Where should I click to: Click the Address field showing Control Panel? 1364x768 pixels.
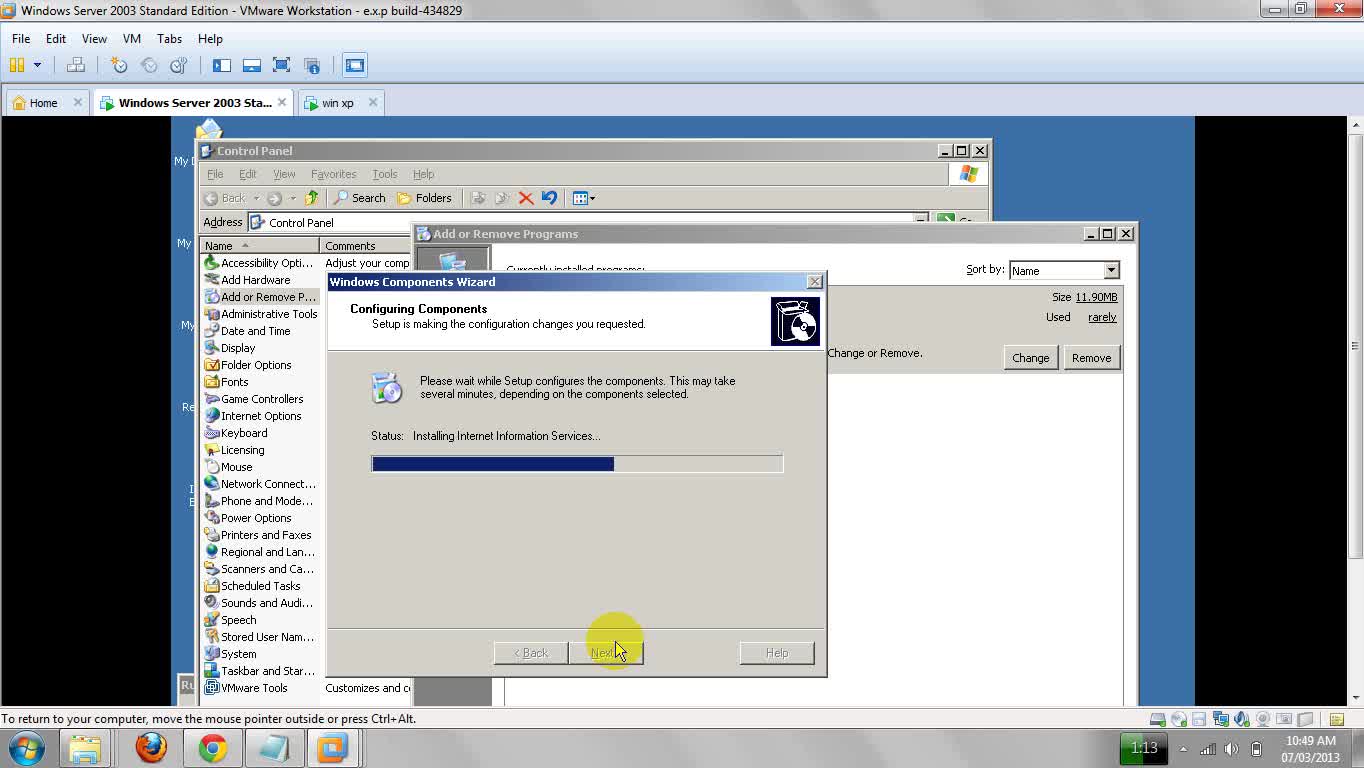click(588, 222)
